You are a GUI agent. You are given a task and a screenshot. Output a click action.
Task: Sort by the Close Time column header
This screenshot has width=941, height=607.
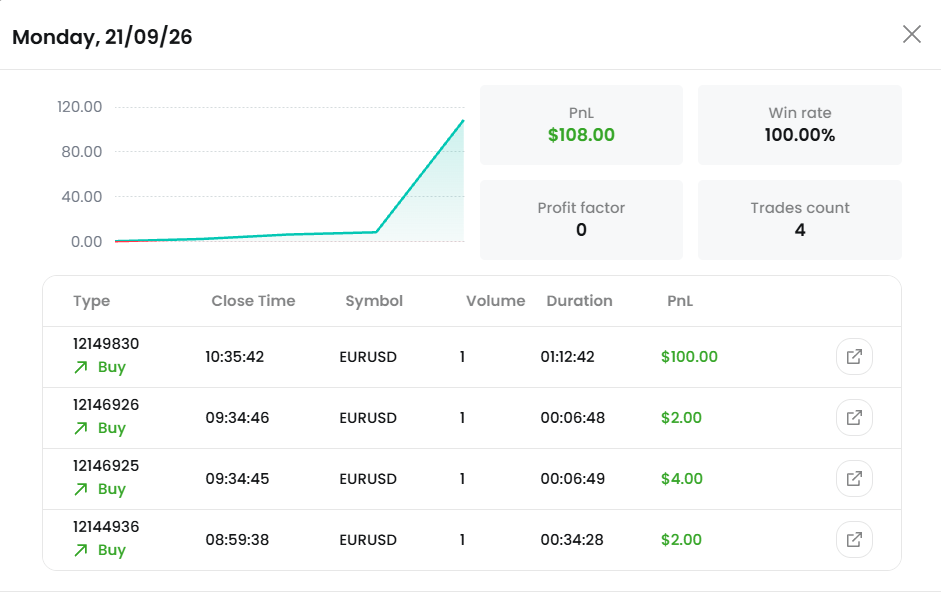253,301
